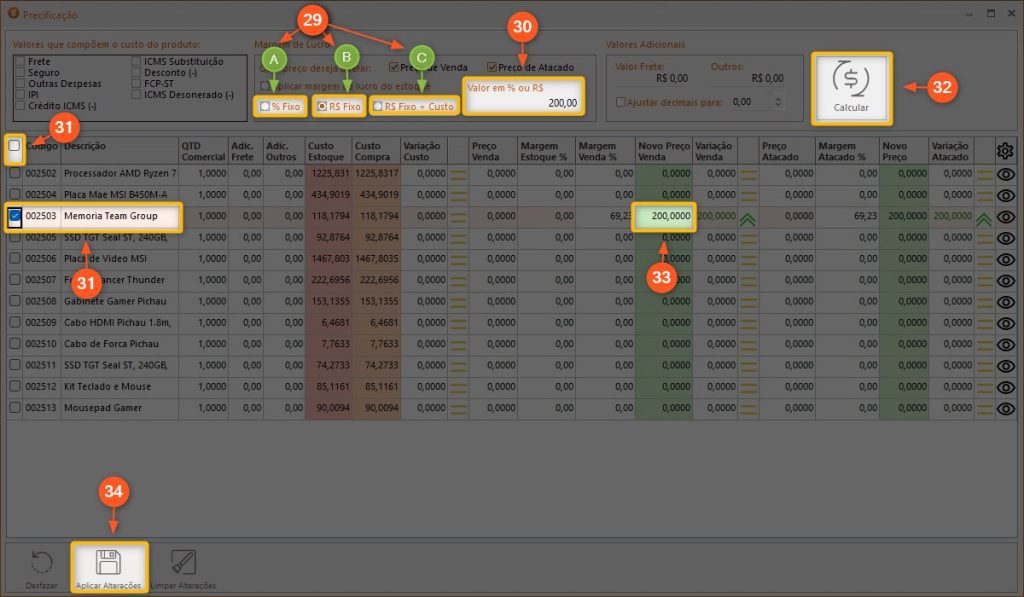Viewport: 1024px width, 597px height.
Task: Uncheck the Preço de Atacado checkbox
Action: pyautogui.click(x=491, y=68)
